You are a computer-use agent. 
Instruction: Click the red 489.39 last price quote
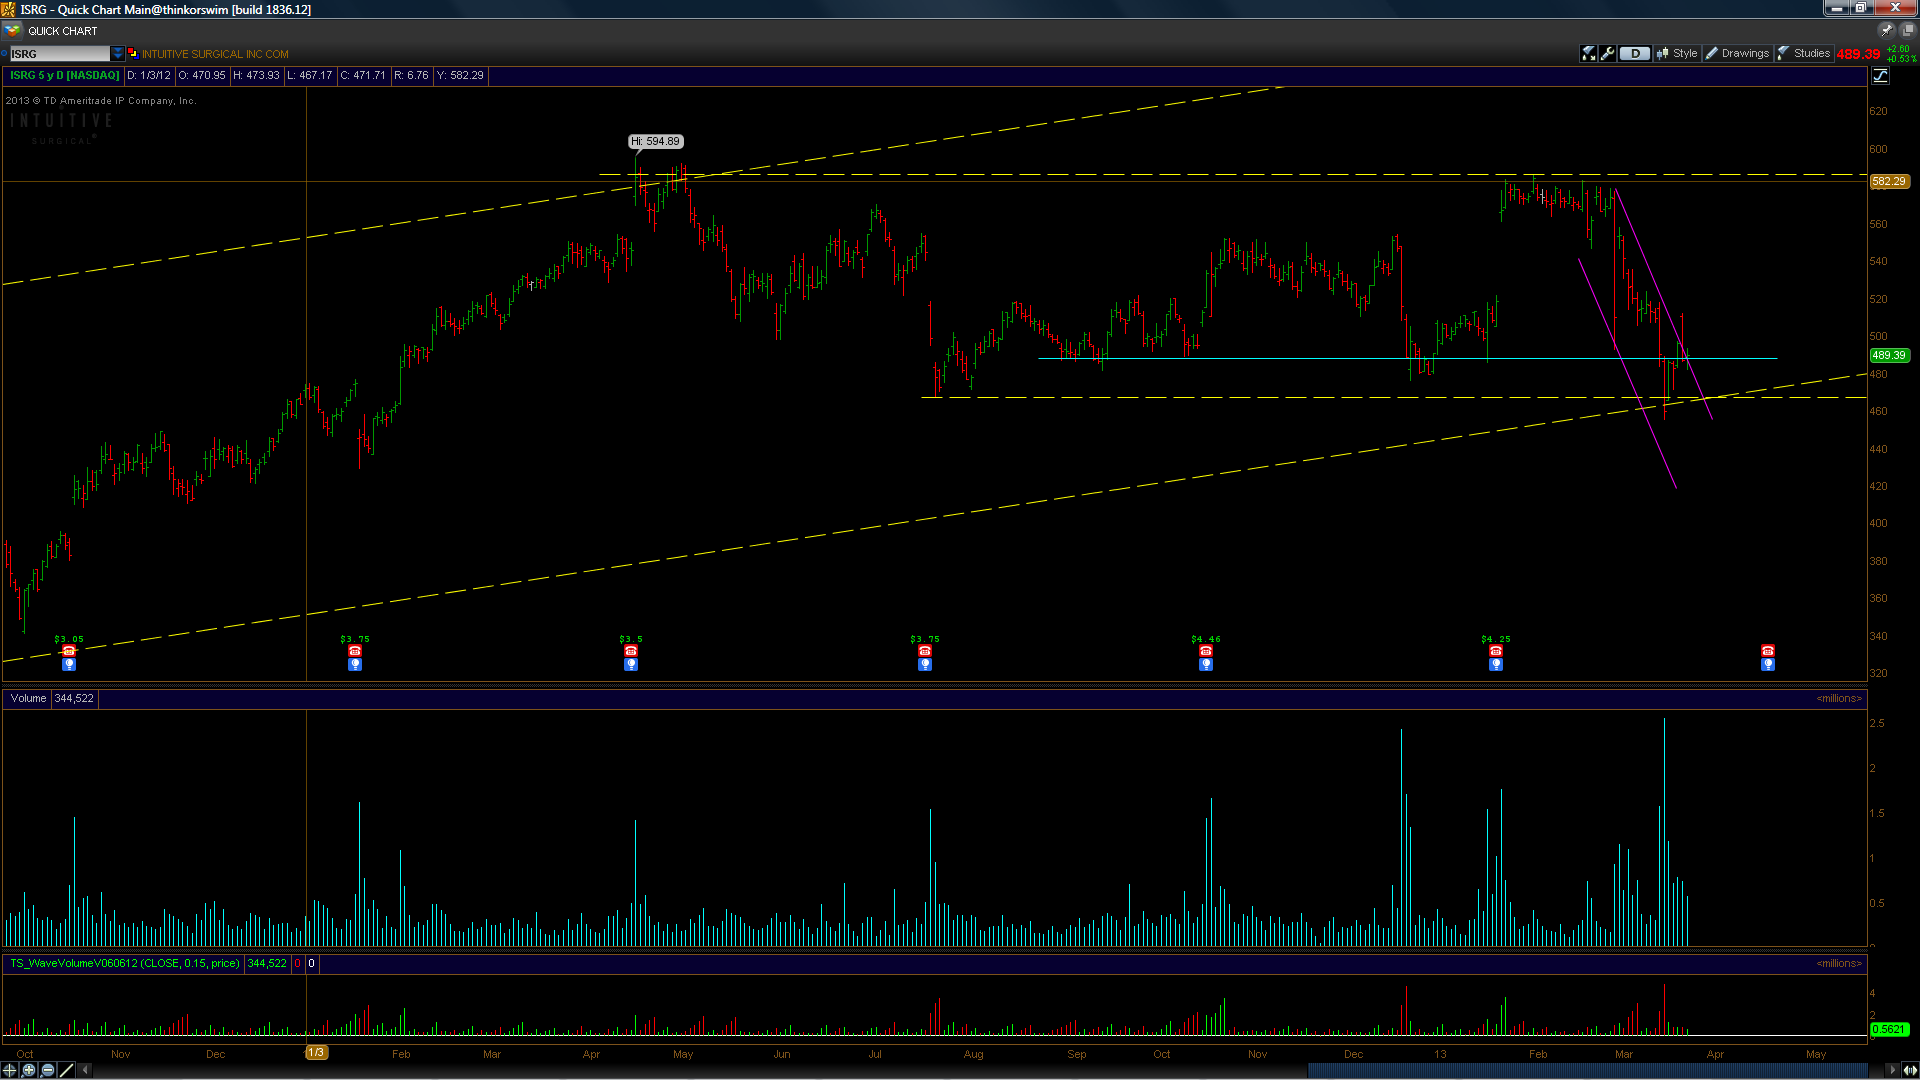tap(1858, 55)
